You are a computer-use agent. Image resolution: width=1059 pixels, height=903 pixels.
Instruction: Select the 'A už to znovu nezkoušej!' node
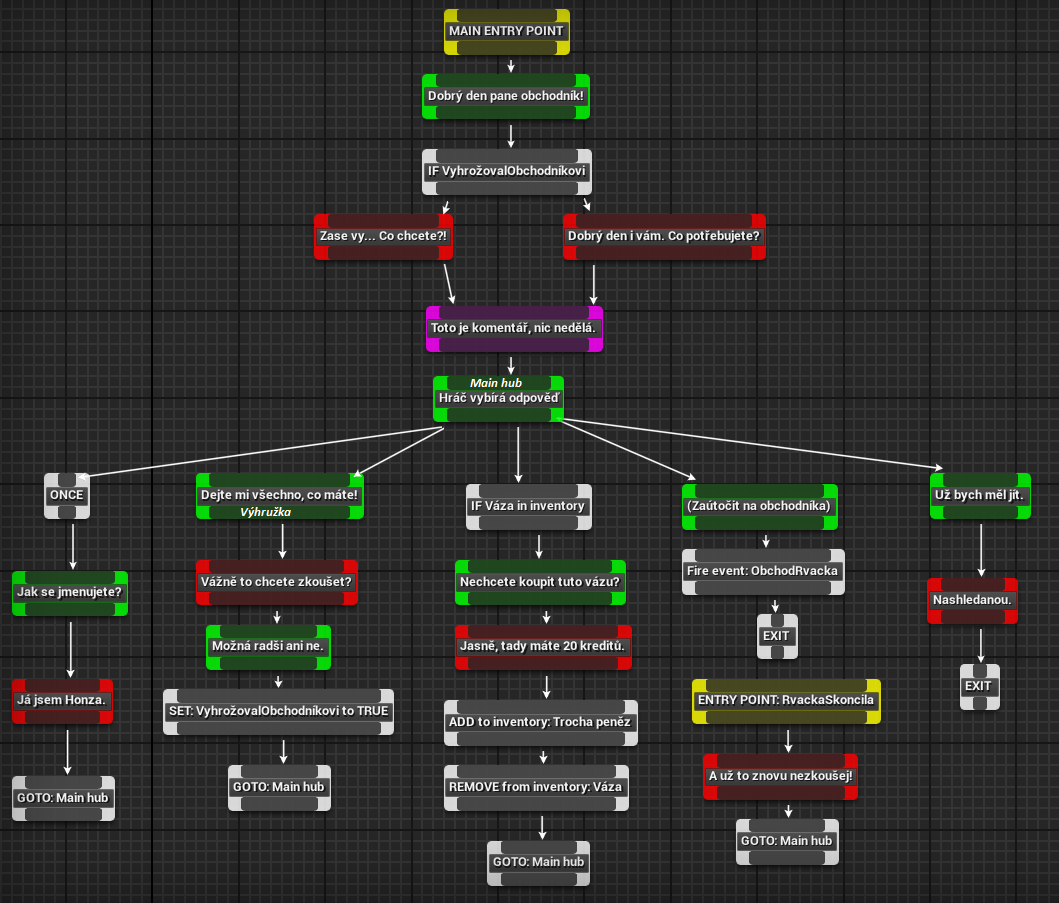point(780,777)
